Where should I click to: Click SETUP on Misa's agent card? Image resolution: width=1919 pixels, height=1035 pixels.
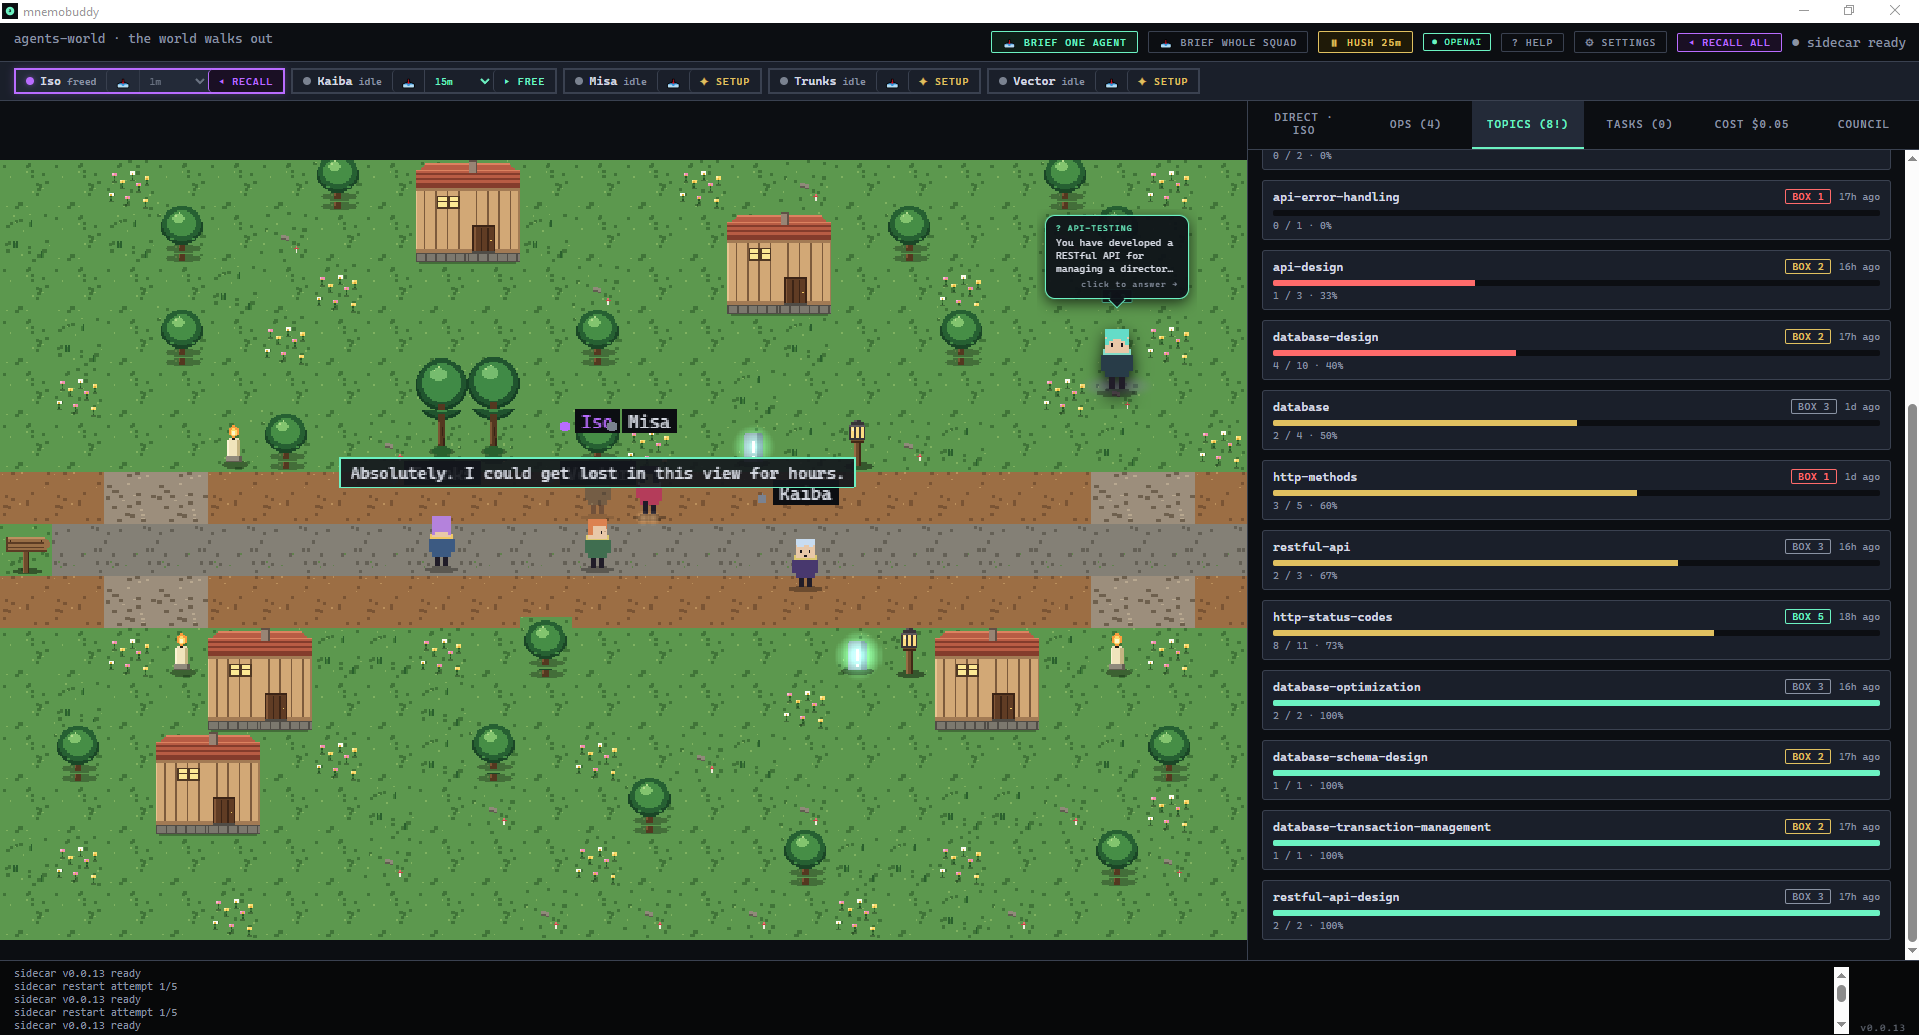725,82
